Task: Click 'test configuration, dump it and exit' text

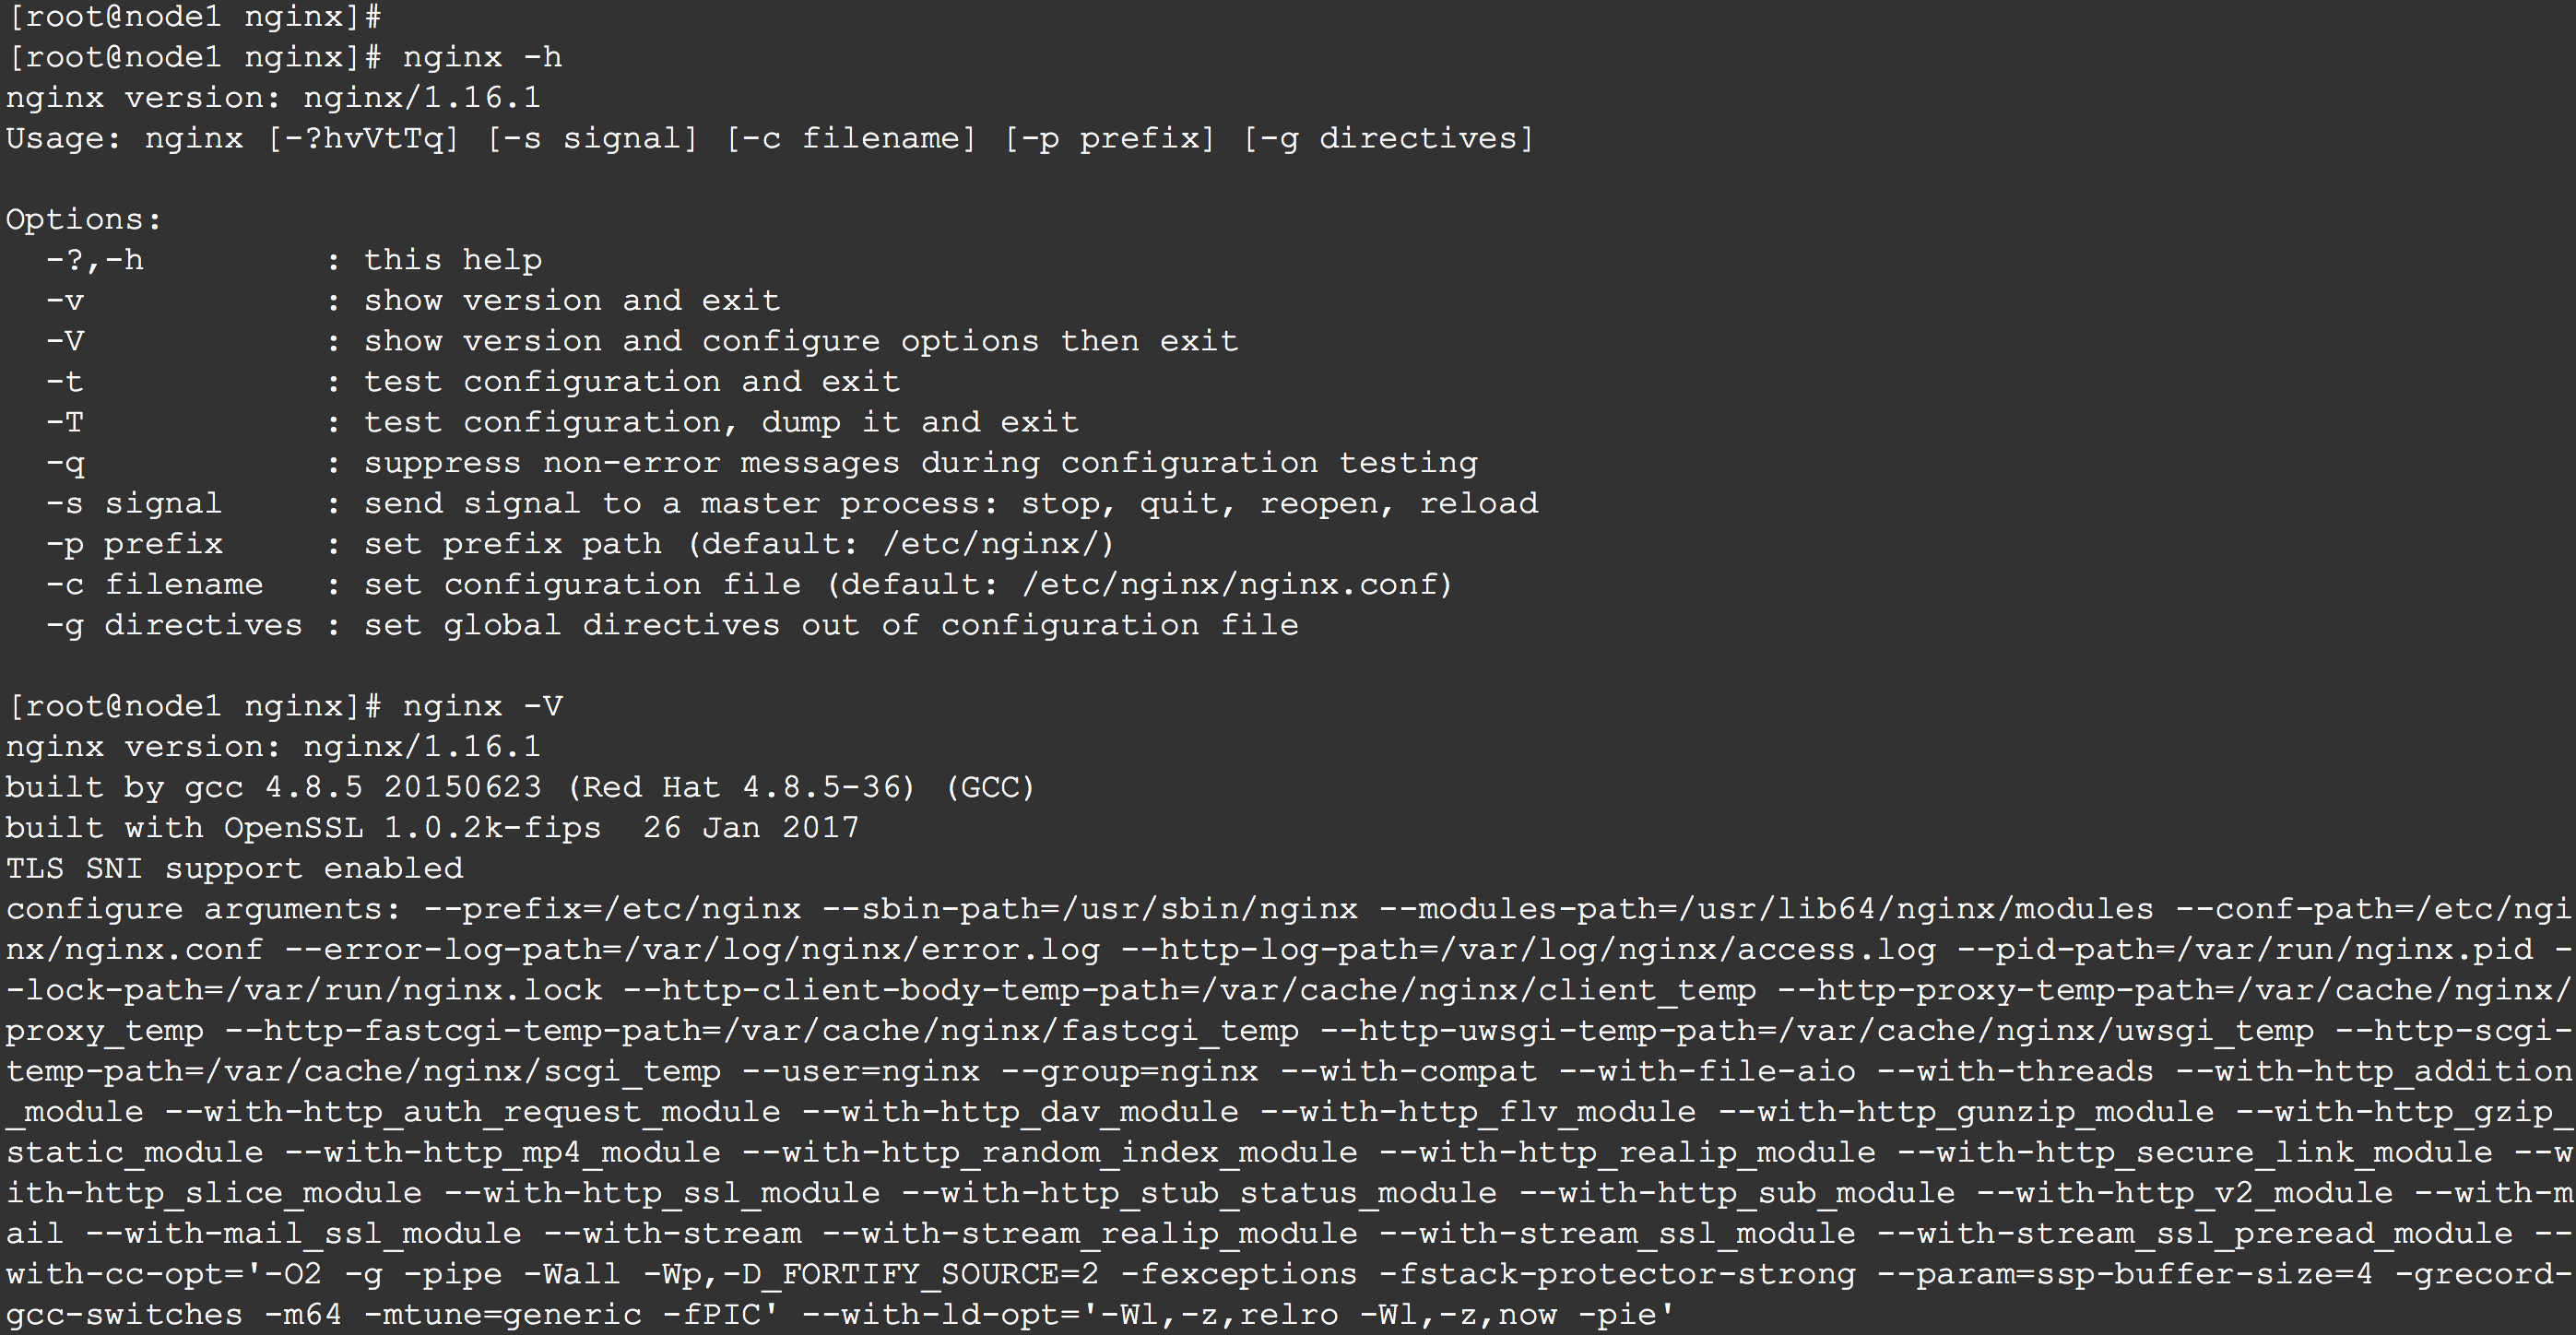Action: click(x=721, y=422)
